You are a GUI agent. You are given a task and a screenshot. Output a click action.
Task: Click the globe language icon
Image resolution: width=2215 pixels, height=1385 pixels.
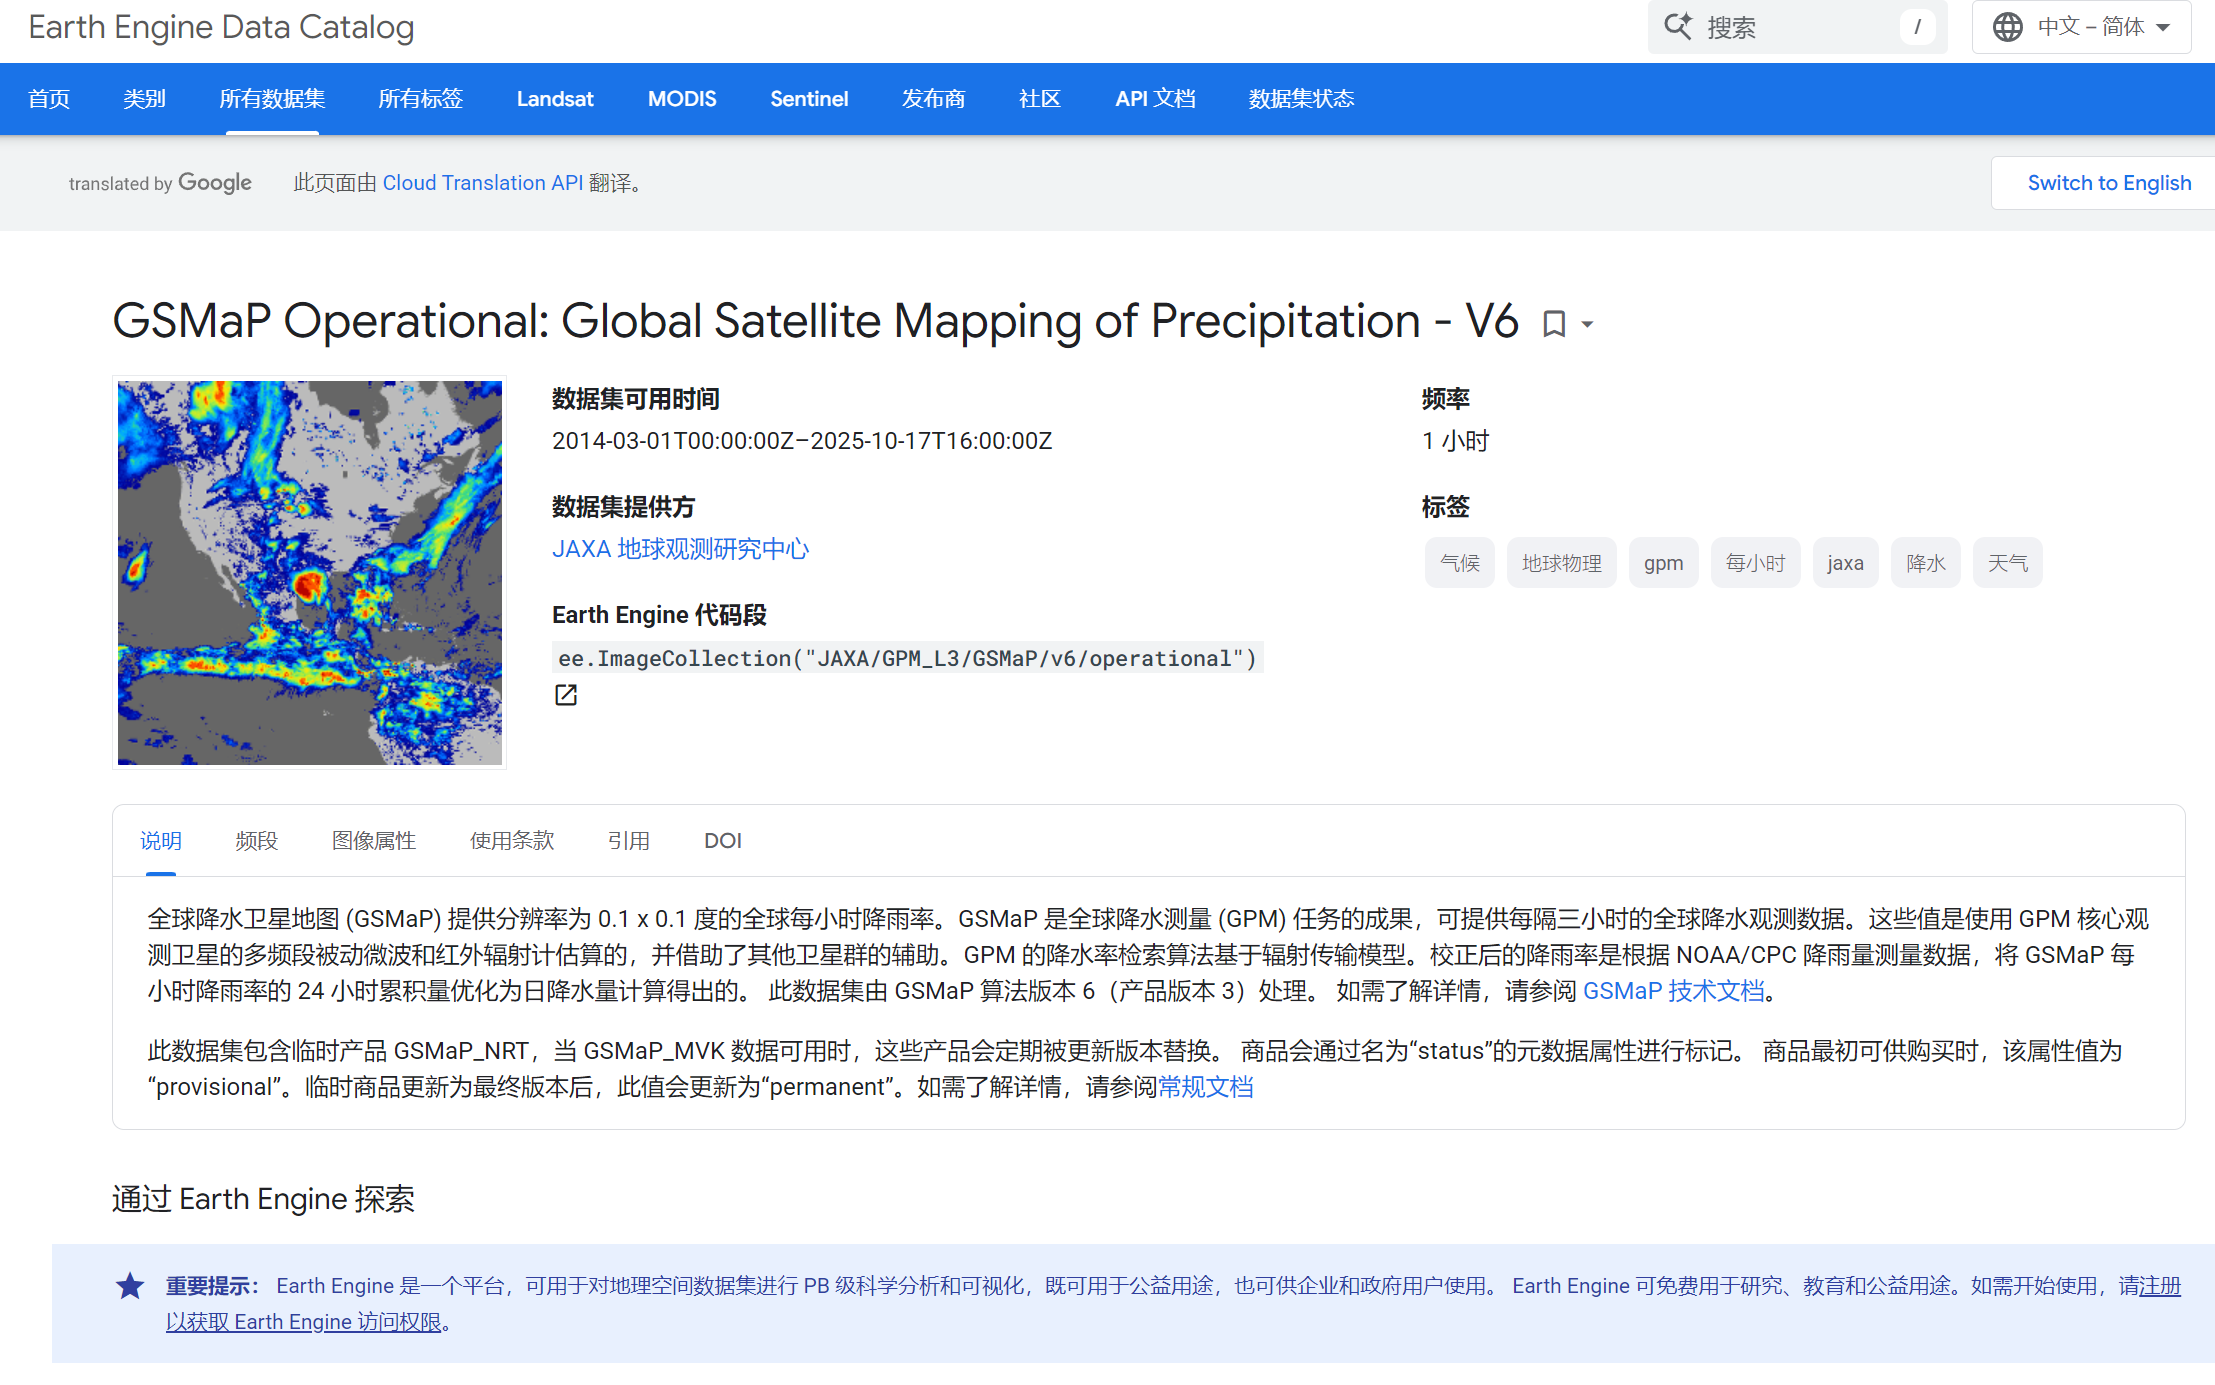point(2007,27)
